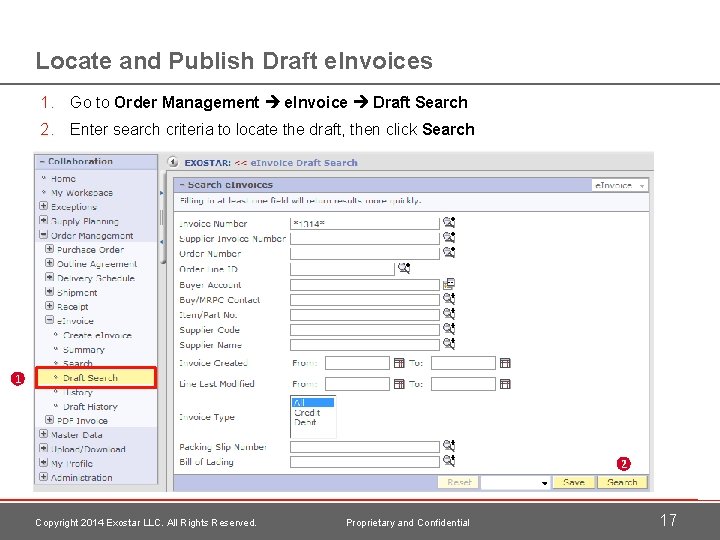Click the Order Number input field

(x=365, y=253)
